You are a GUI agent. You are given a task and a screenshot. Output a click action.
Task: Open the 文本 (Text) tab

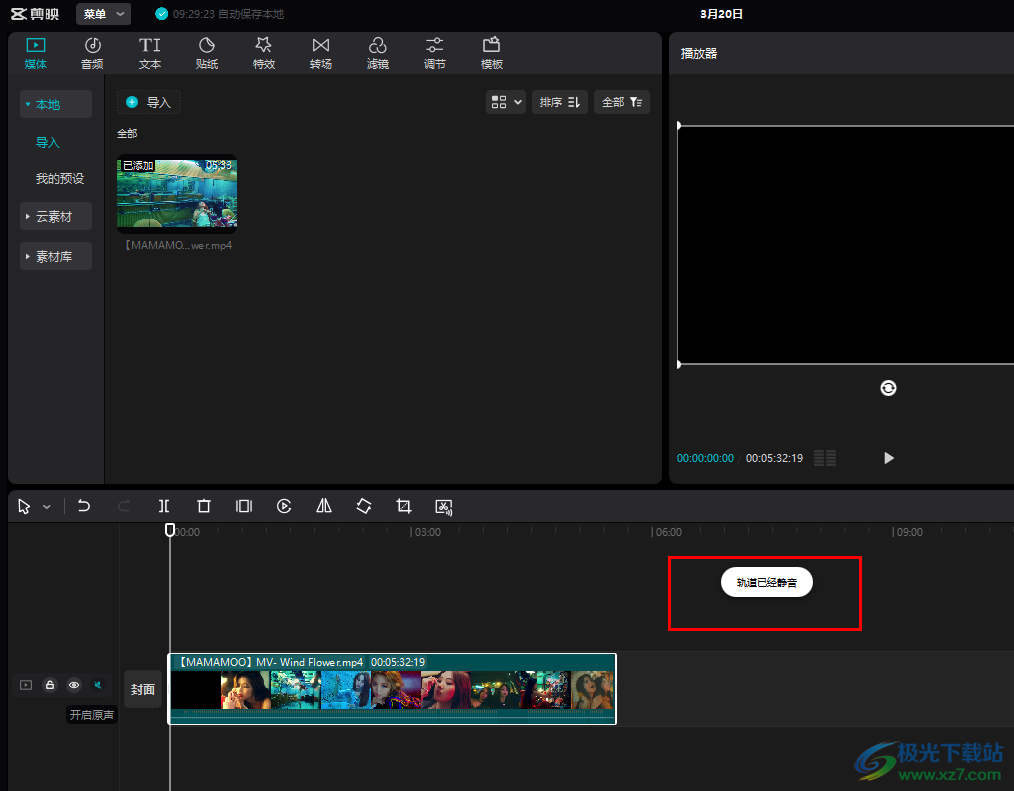(x=149, y=53)
